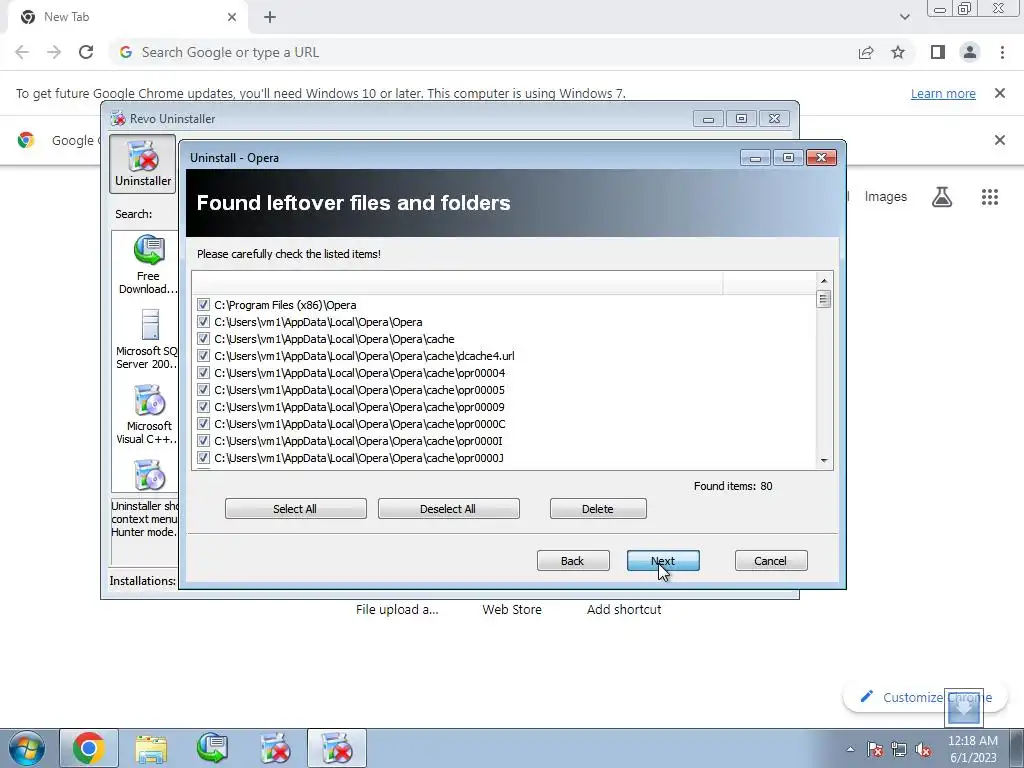The height and width of the screenshot is (768, 1024).
Task: Open Chrome side panel
Action: pos(938,52)
